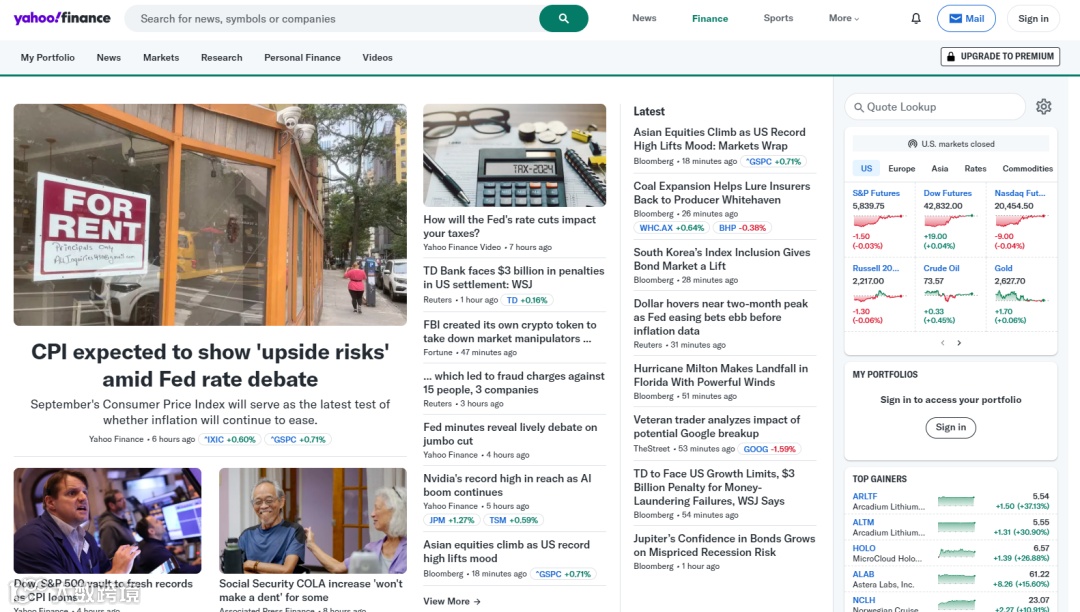
Task: Open the Research menu
Action: (x=222, y=58)
